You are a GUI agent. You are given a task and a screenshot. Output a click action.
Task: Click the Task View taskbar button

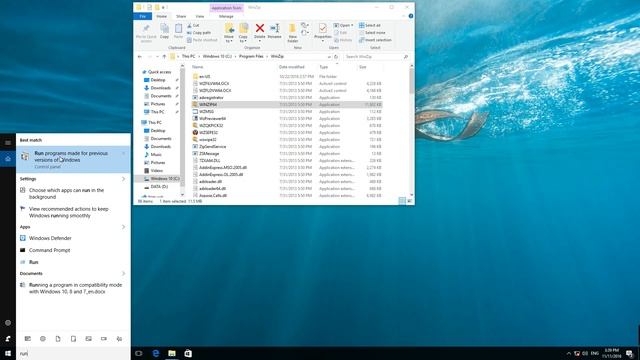[139, 353]
